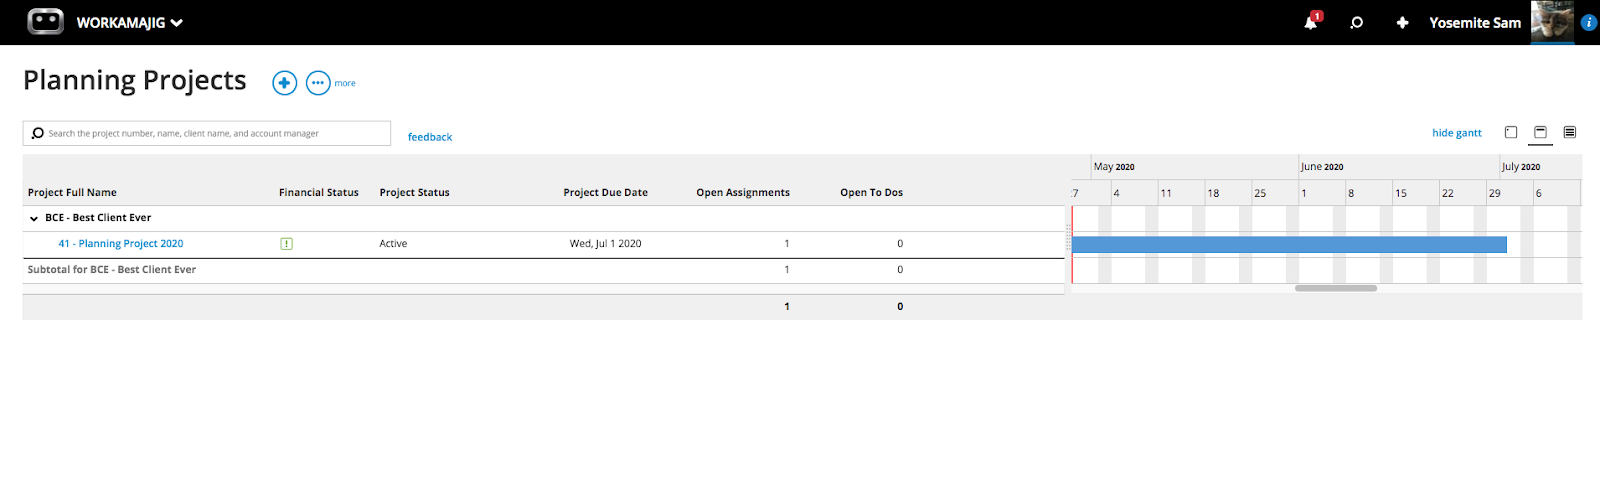Open the notifications bell icon

[x=1311, y=22]
